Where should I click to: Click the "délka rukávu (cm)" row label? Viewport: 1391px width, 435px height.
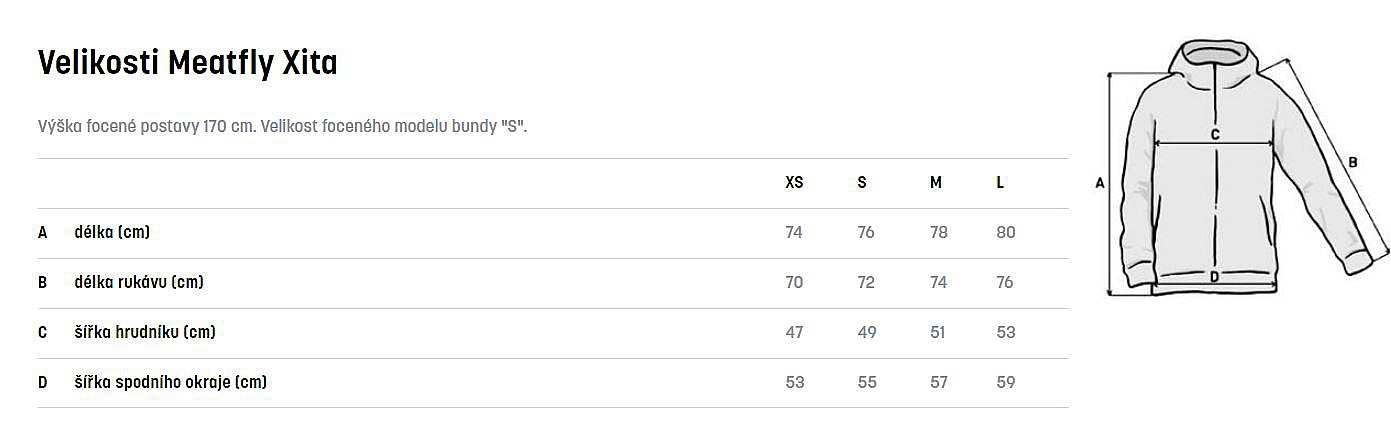click(139, 283)
